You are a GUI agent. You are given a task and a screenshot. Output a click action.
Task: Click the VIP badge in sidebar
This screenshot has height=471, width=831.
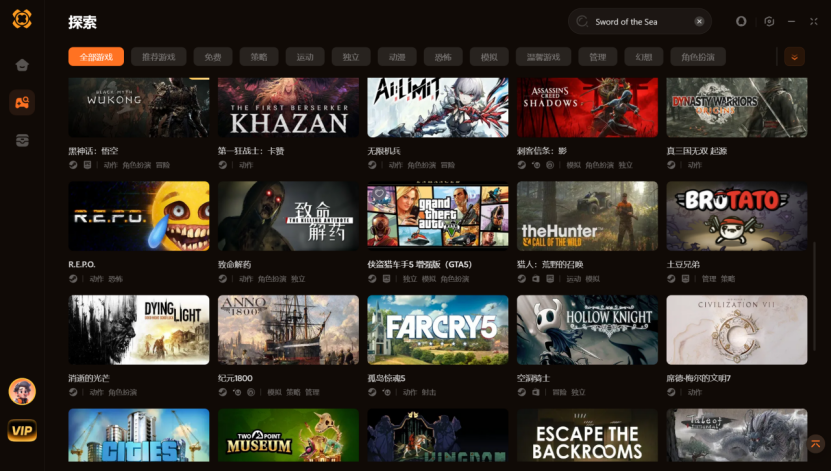[x=22, y=430]
